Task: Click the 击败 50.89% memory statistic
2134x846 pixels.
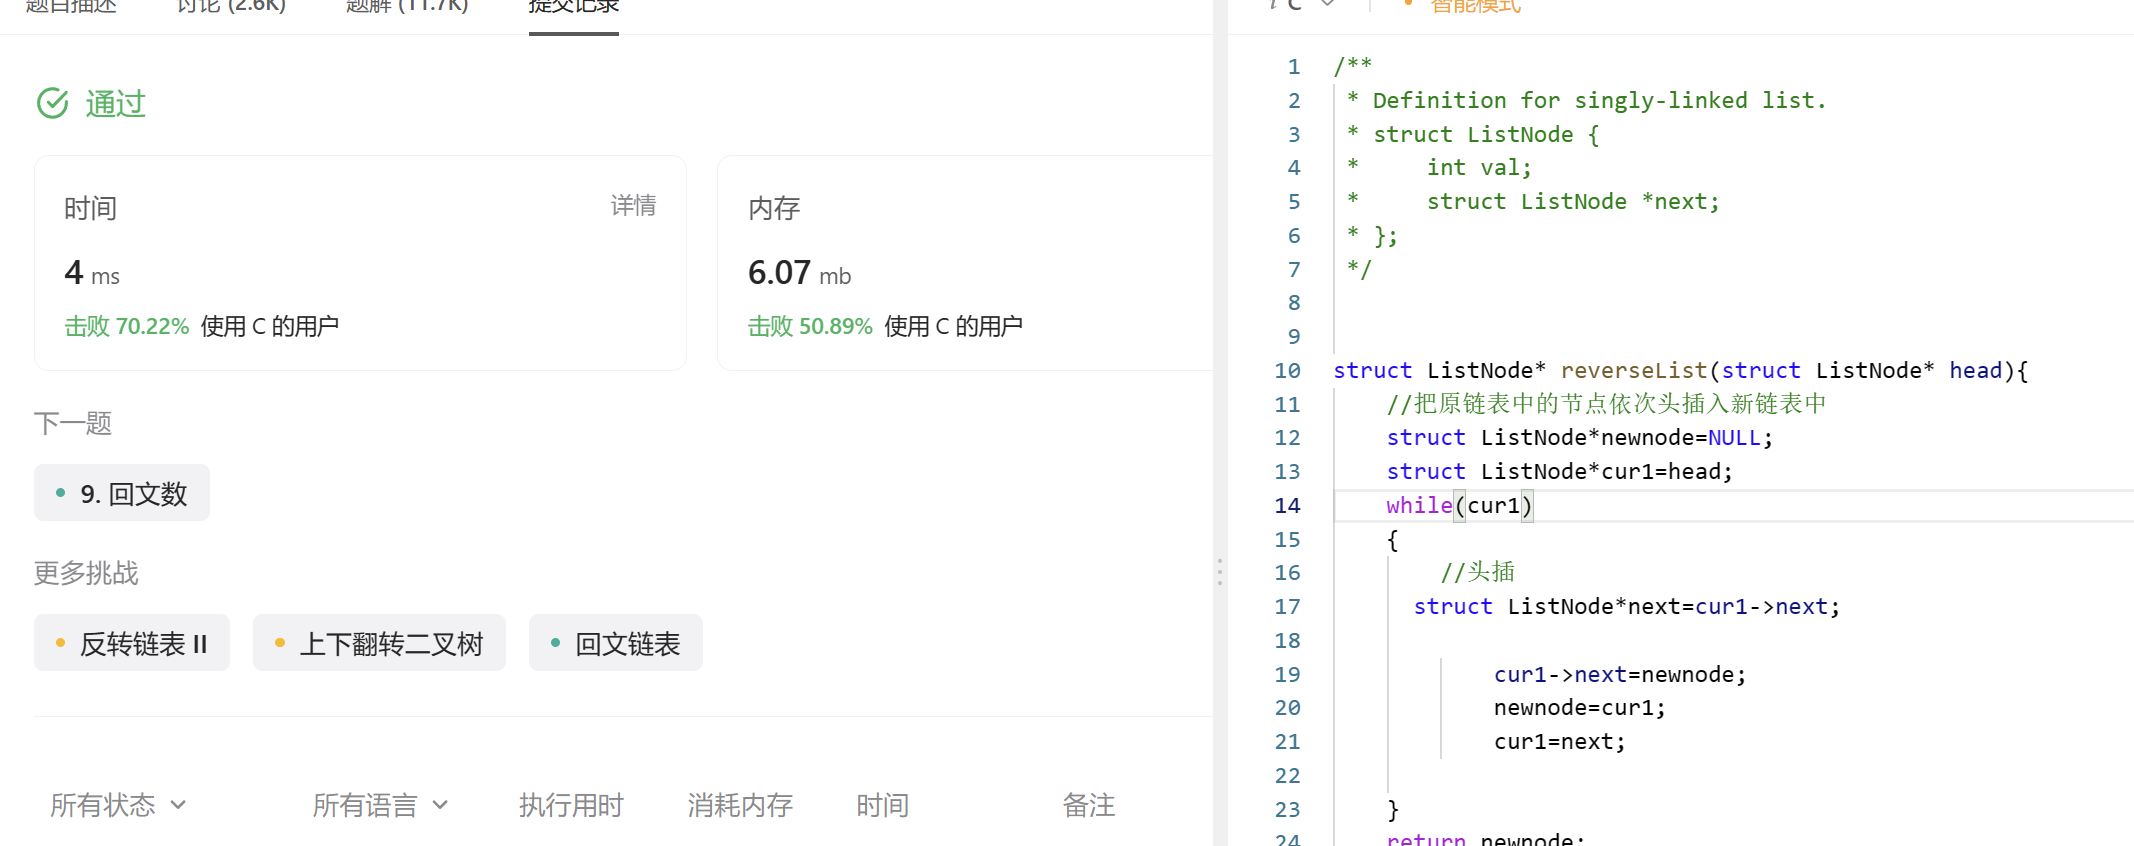Action: (x=810, y=326)
